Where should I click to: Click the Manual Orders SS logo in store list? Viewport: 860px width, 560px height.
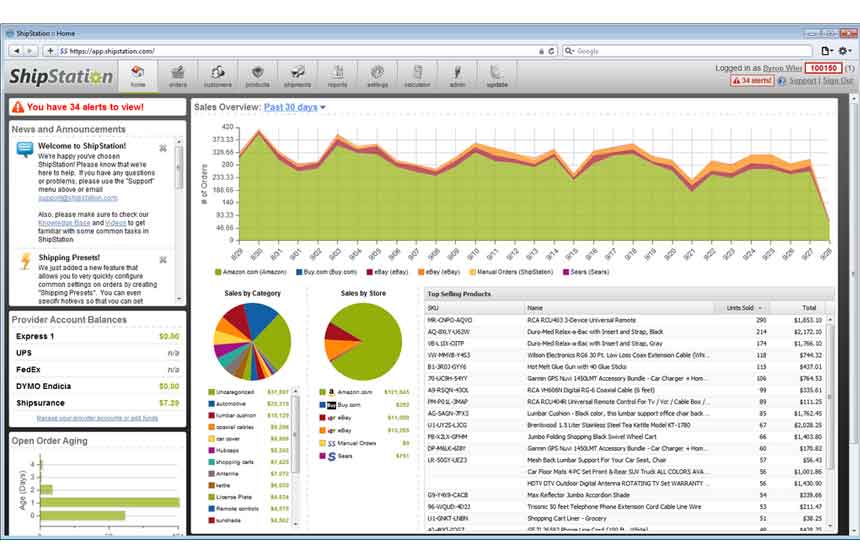[x=331, y=443]
